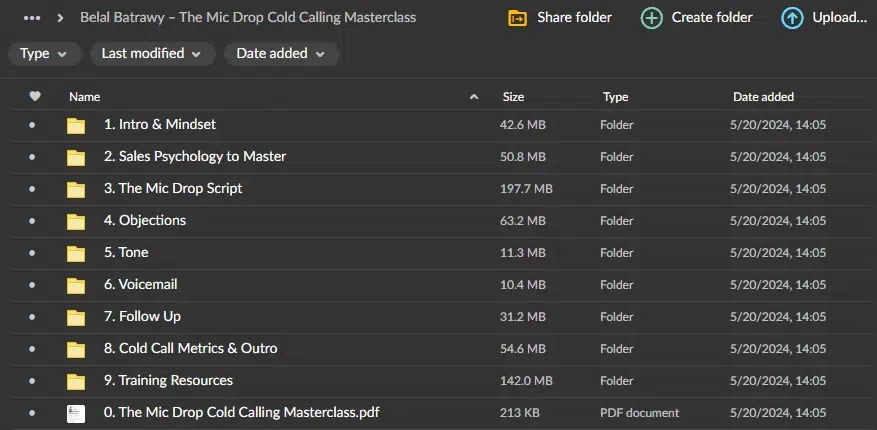Open the breadcrumb ellipsis menu
877x430 pixels.
[32, 18]
